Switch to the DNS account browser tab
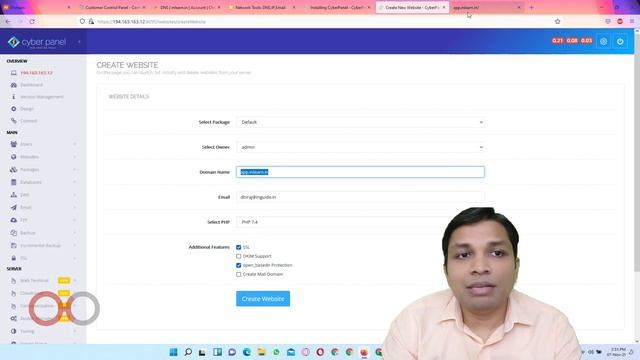The width and height of the screenshot is (640, 360). click(186, 7)
